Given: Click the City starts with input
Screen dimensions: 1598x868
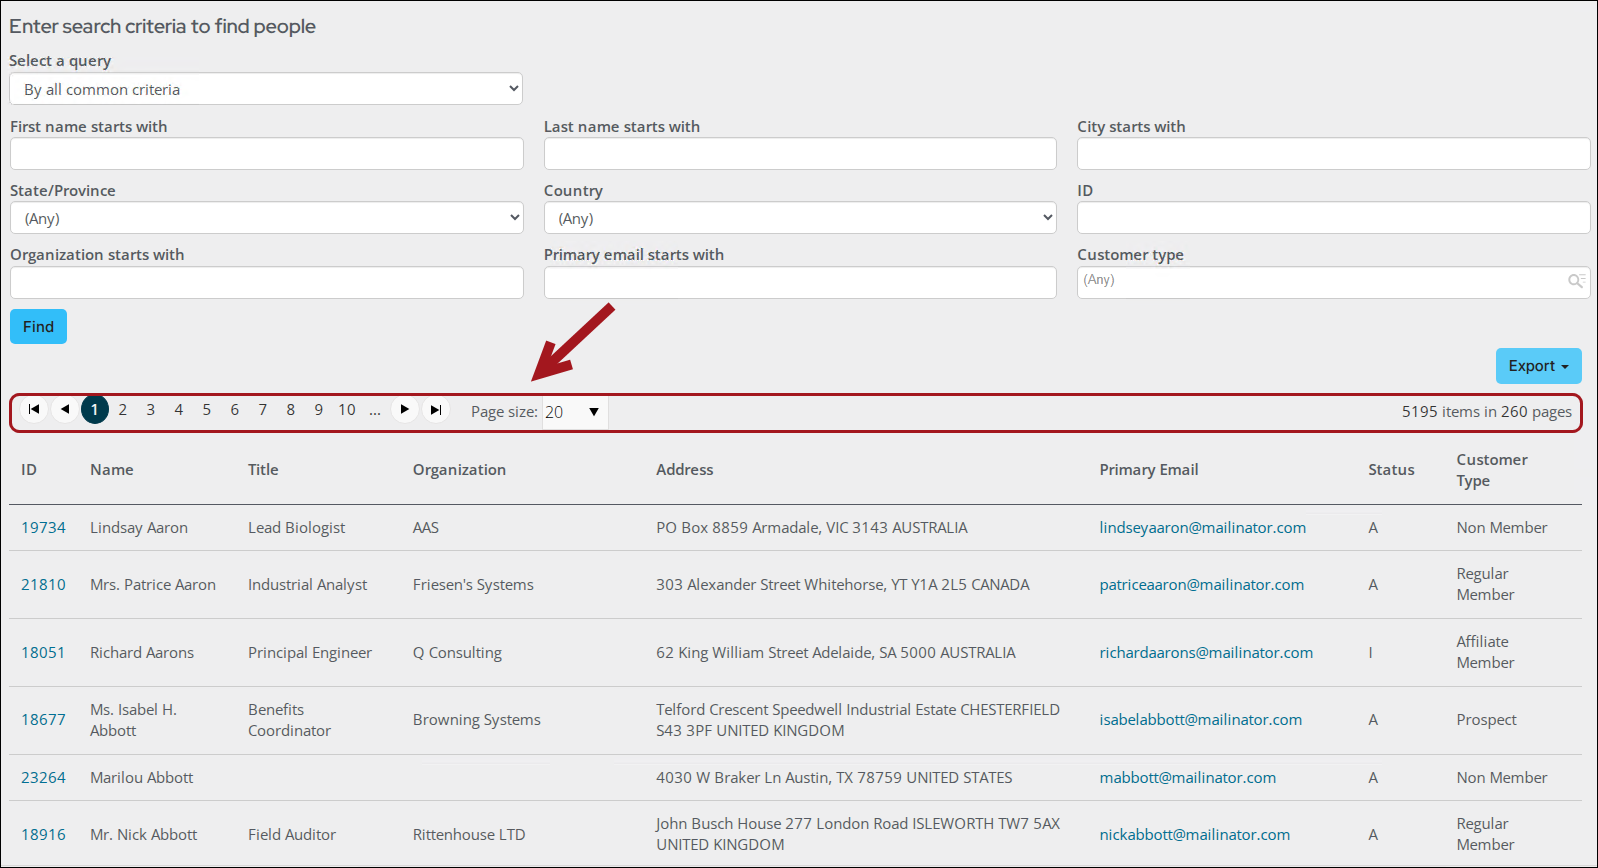Looking at the screenshot, I should coord(1332,154).
